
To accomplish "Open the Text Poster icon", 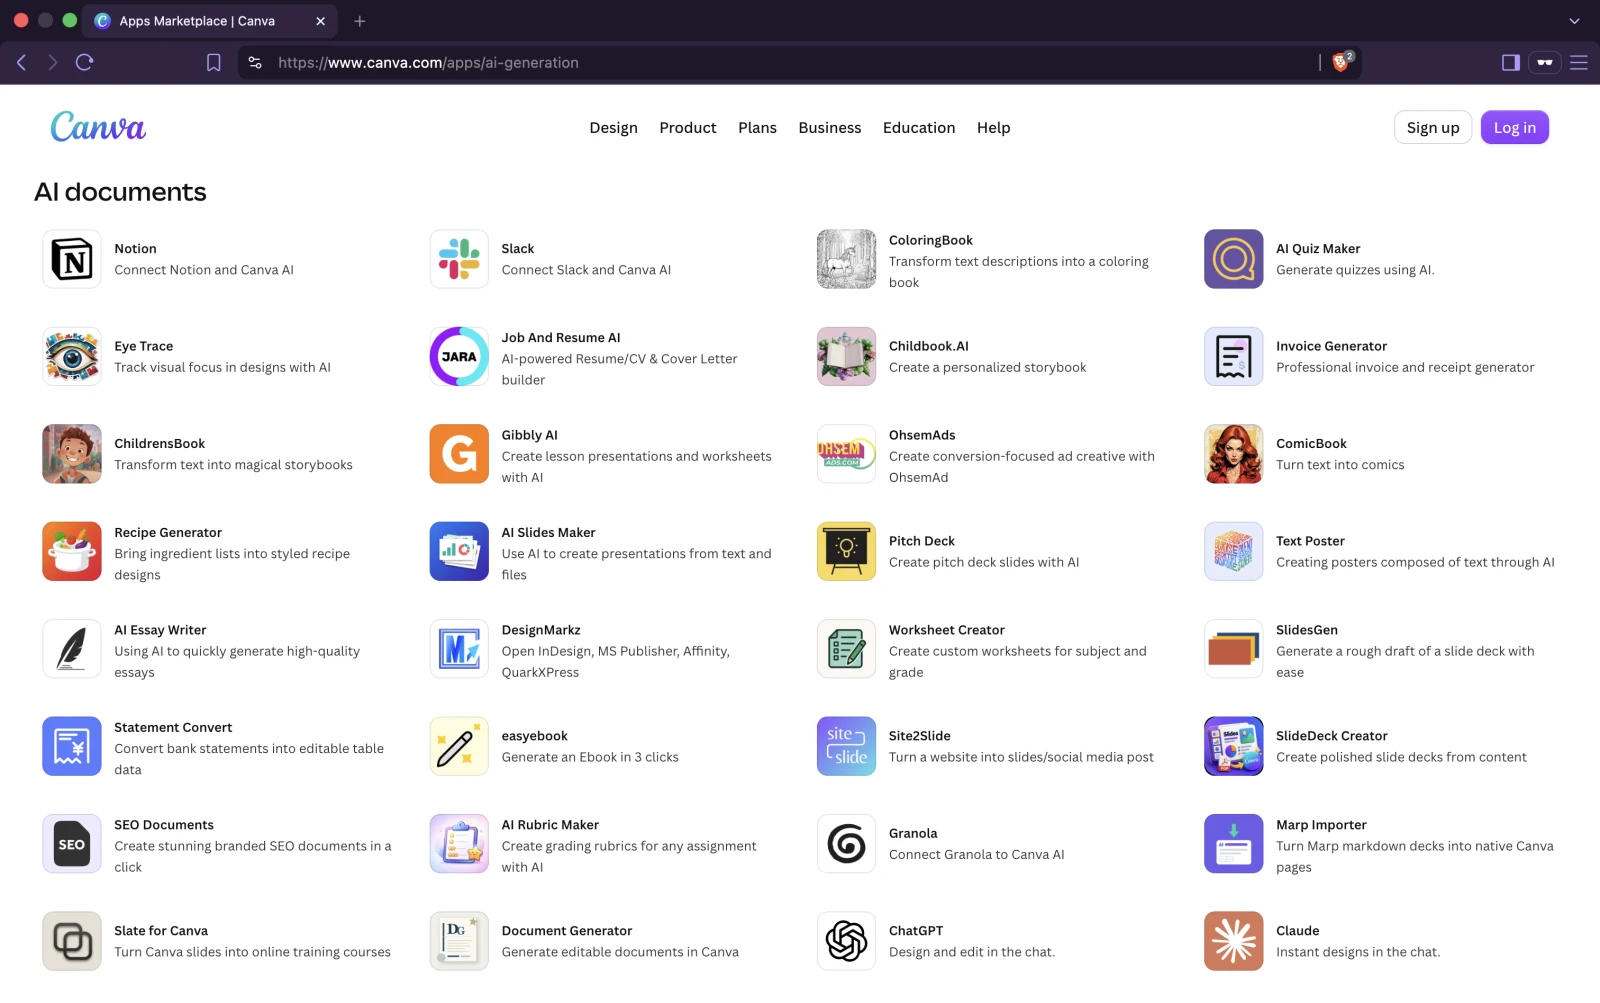I will pos(1234,551).
